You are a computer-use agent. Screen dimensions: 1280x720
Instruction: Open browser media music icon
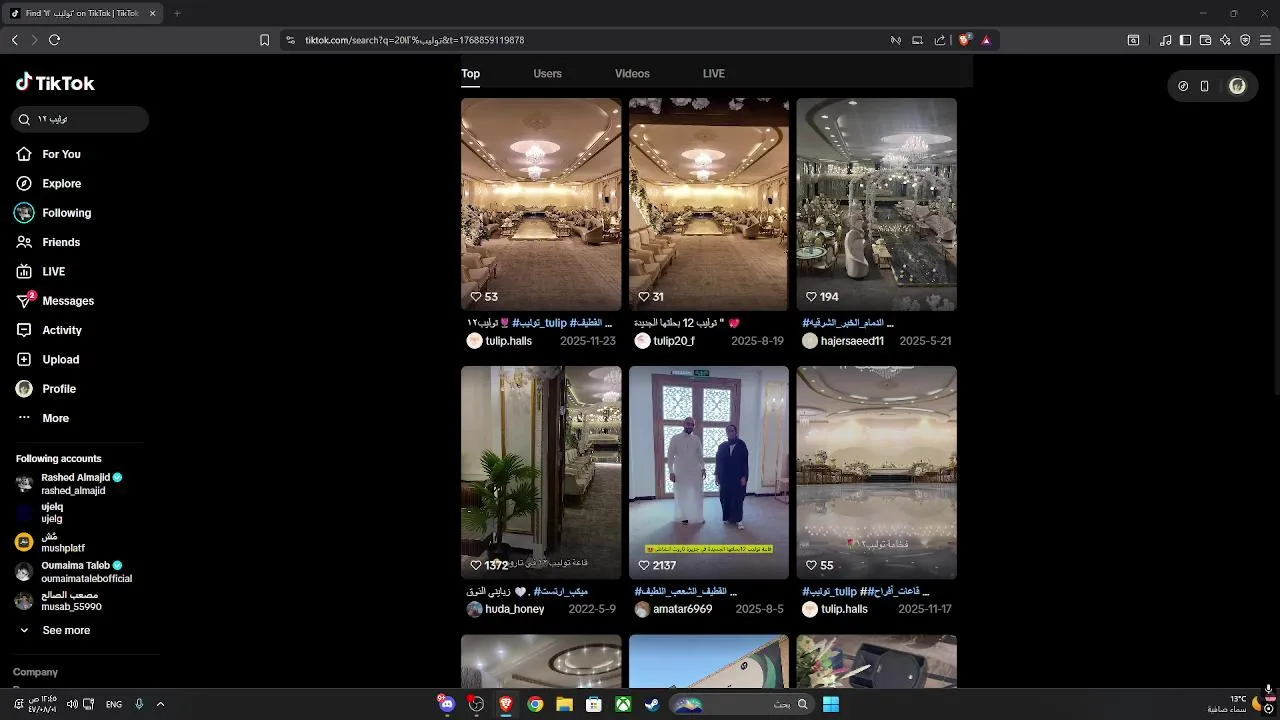click(1165, 40)
